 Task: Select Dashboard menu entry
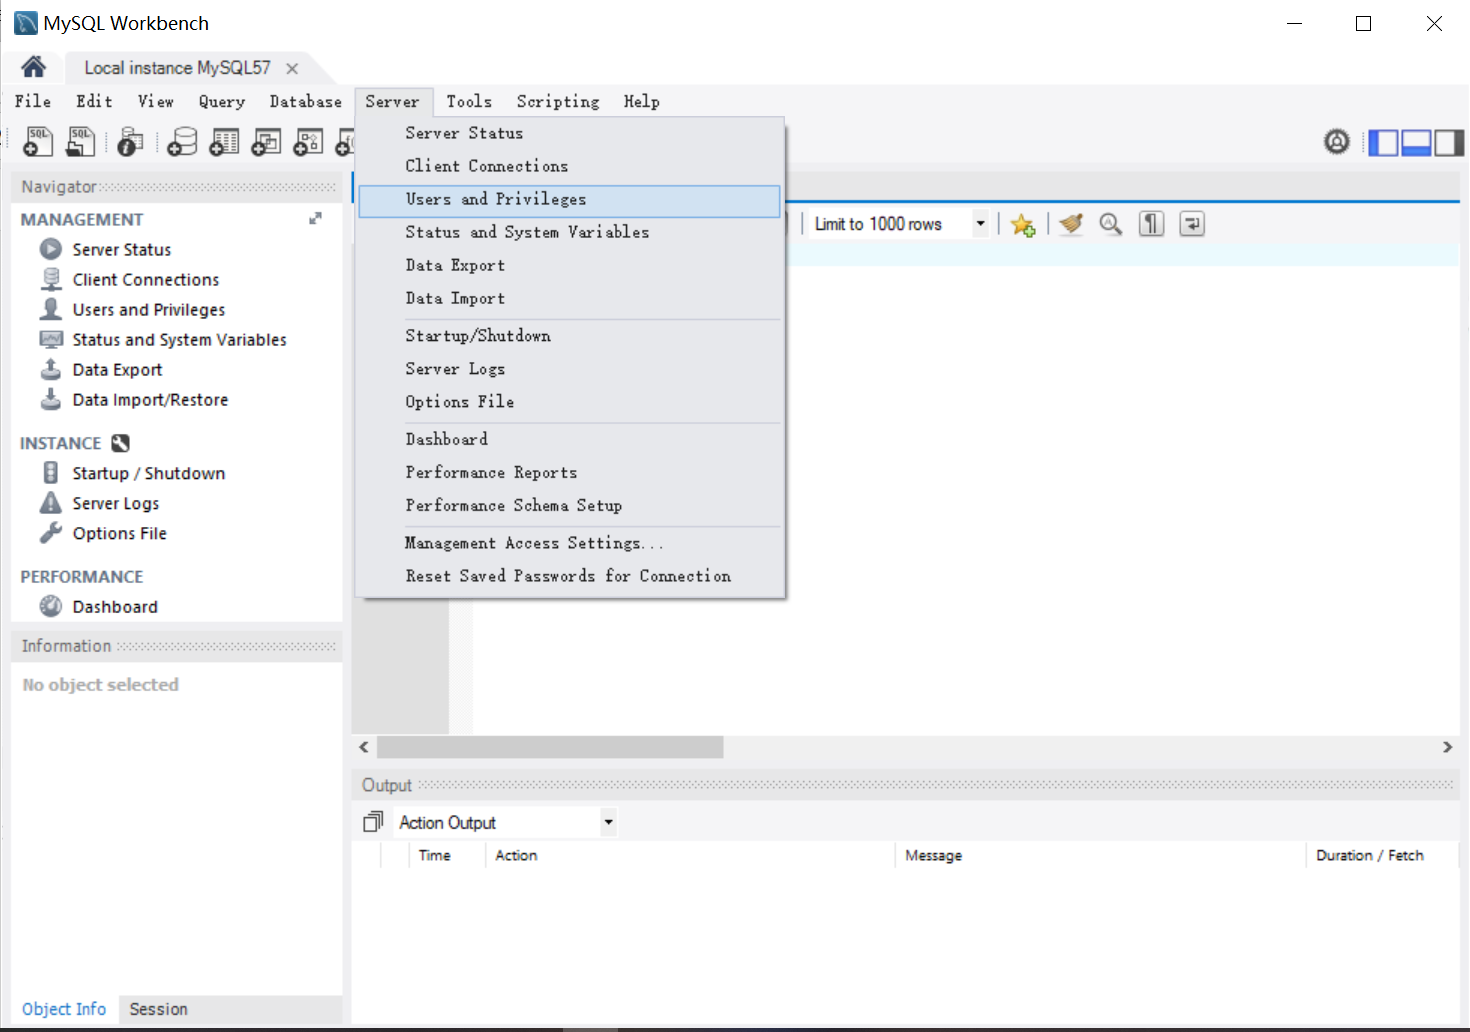pyautogui.click(x=569, y=439)
